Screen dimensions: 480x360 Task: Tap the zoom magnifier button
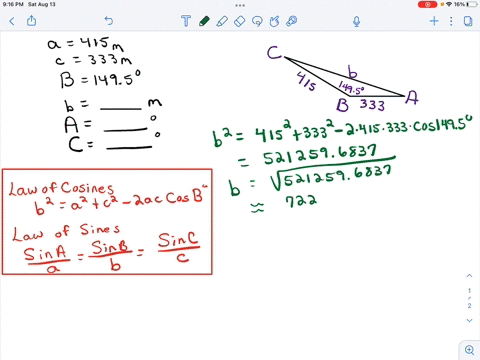(469, 350)
